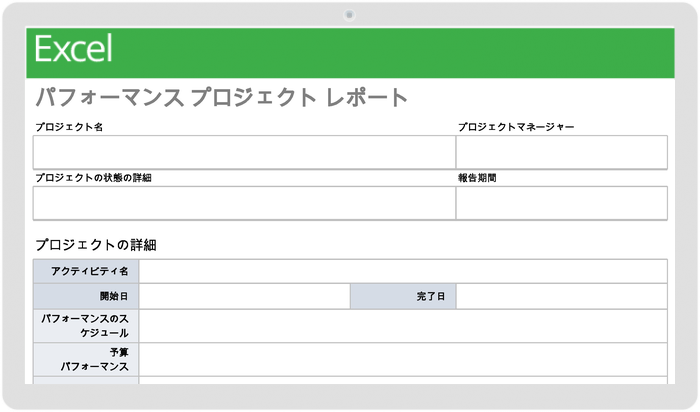Select the パフォーマンスのスケジュール label cell
700x412 pixels.
tap(86, 326)
